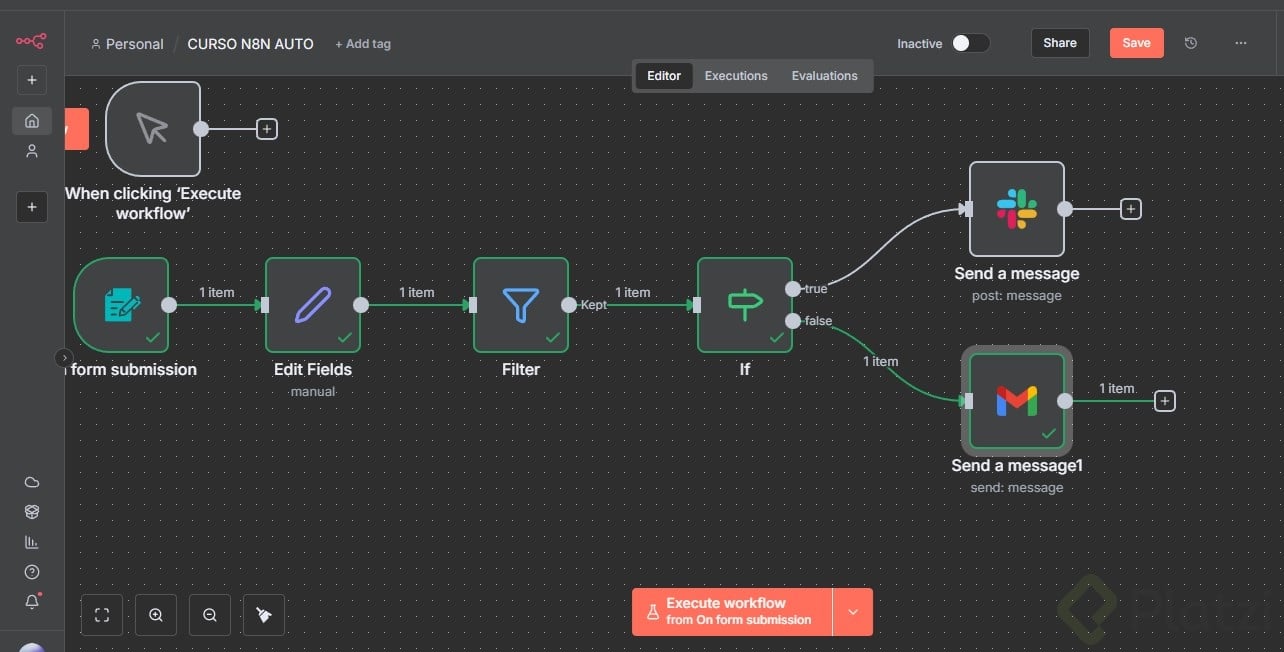Select the Gmail Send a message1 node

point(1017,401)
